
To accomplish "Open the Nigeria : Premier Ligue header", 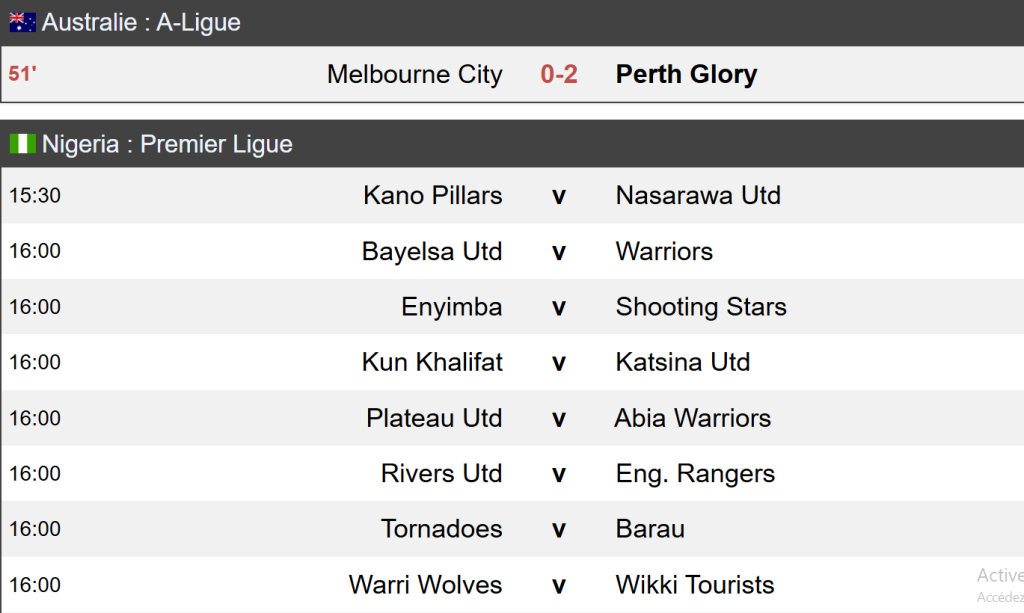I will pos(167,144).
